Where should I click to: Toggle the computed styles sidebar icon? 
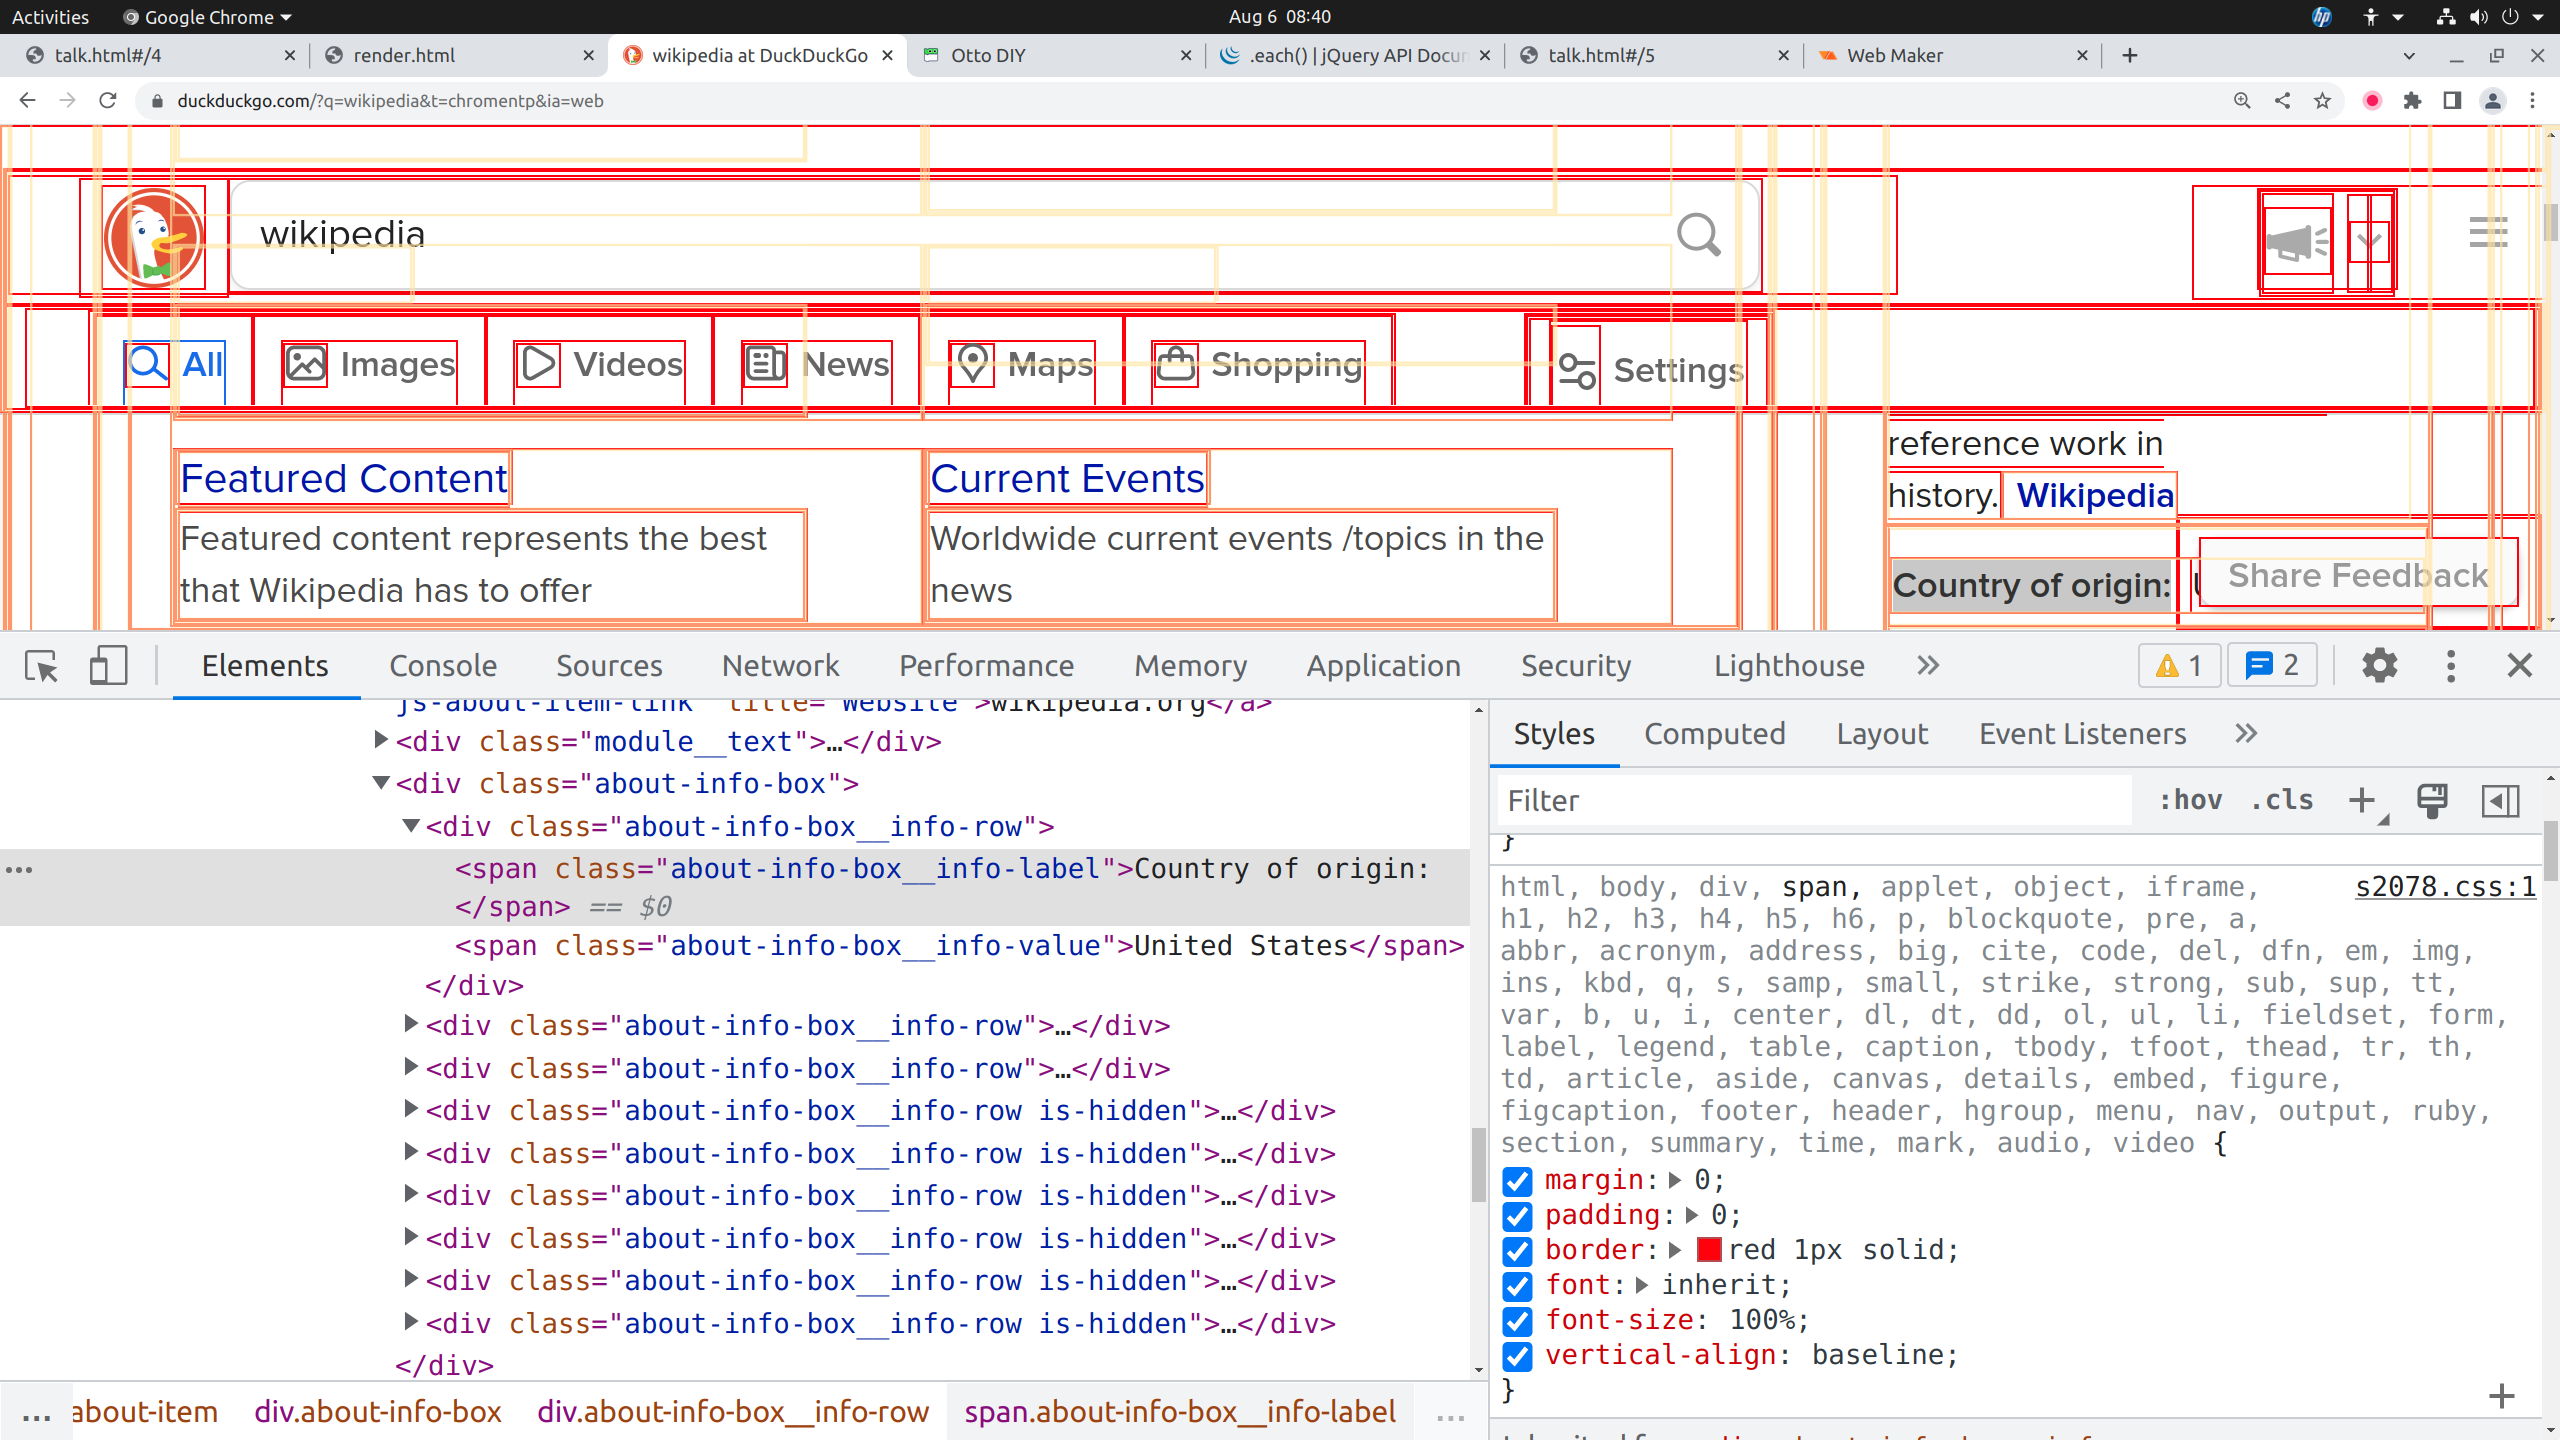point(2500,800)
